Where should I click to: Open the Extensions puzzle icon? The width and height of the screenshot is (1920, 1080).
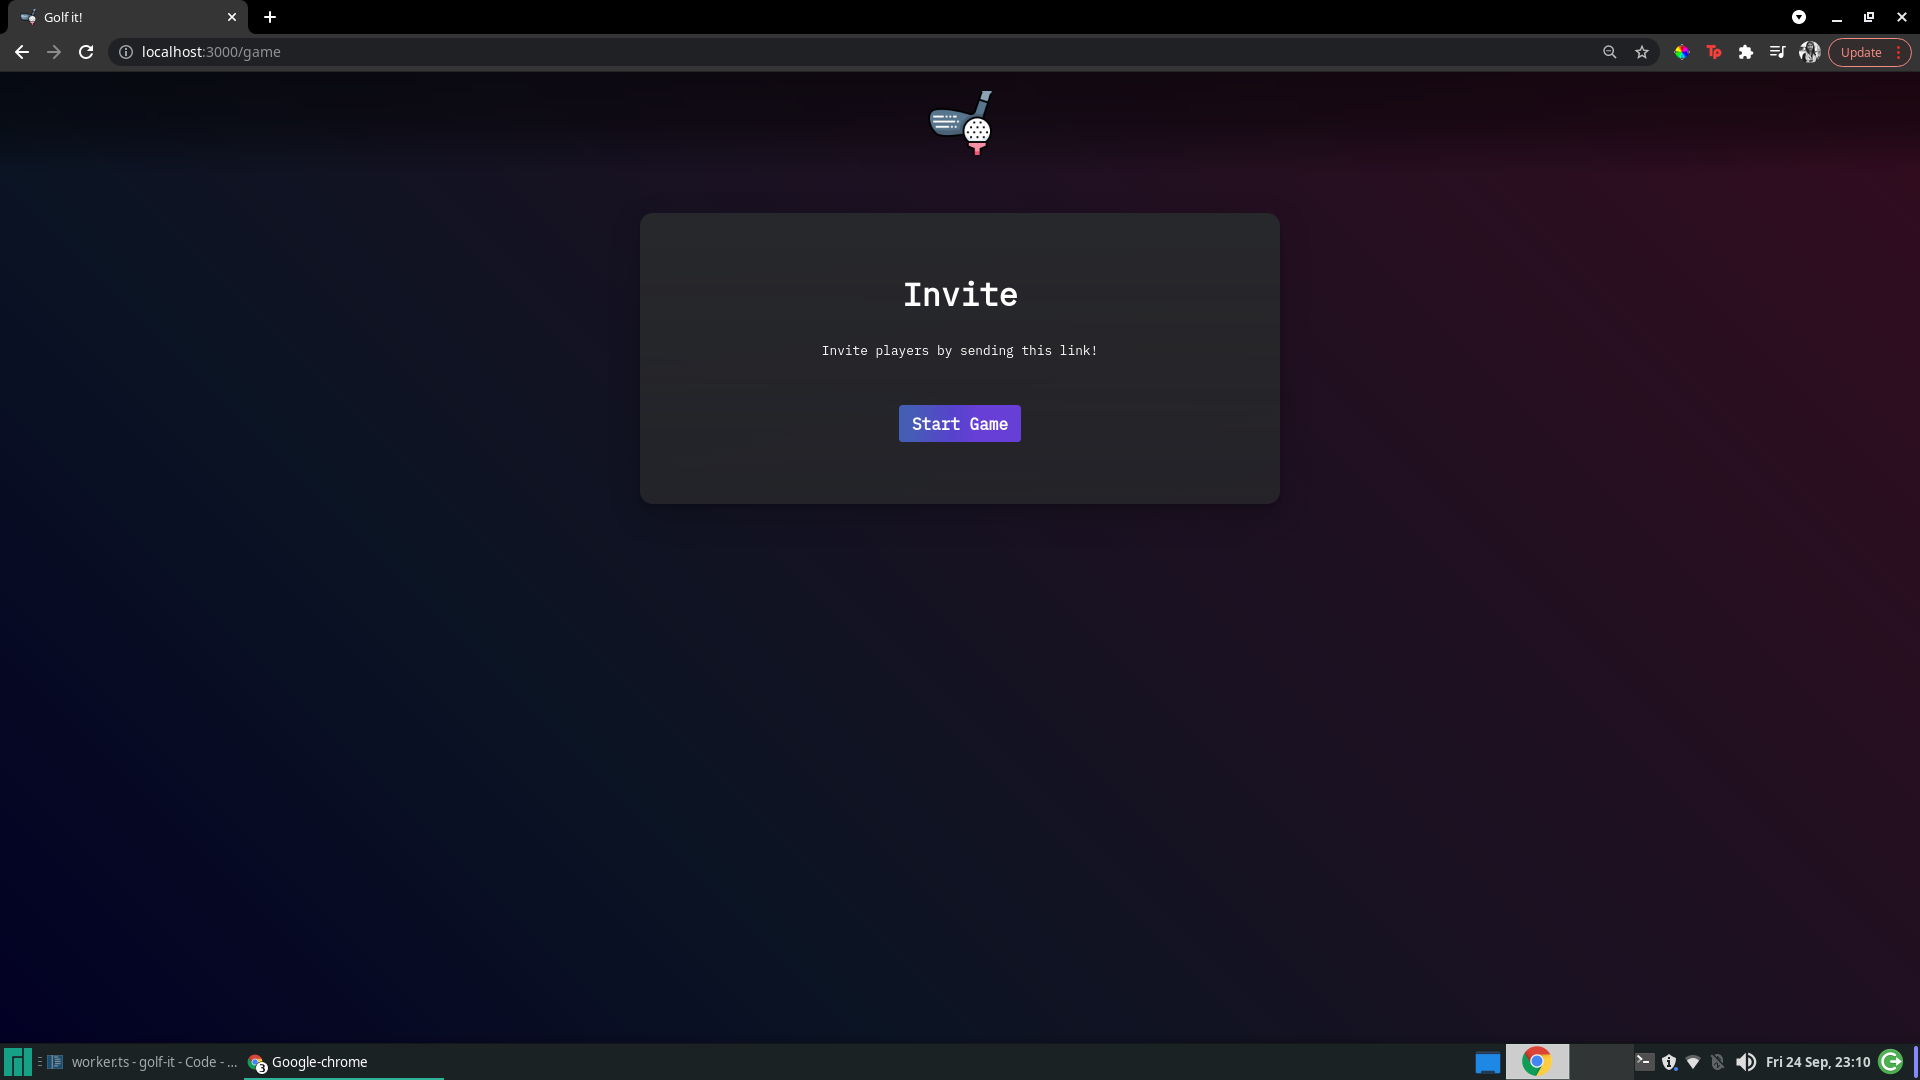tap(1746, 52)
